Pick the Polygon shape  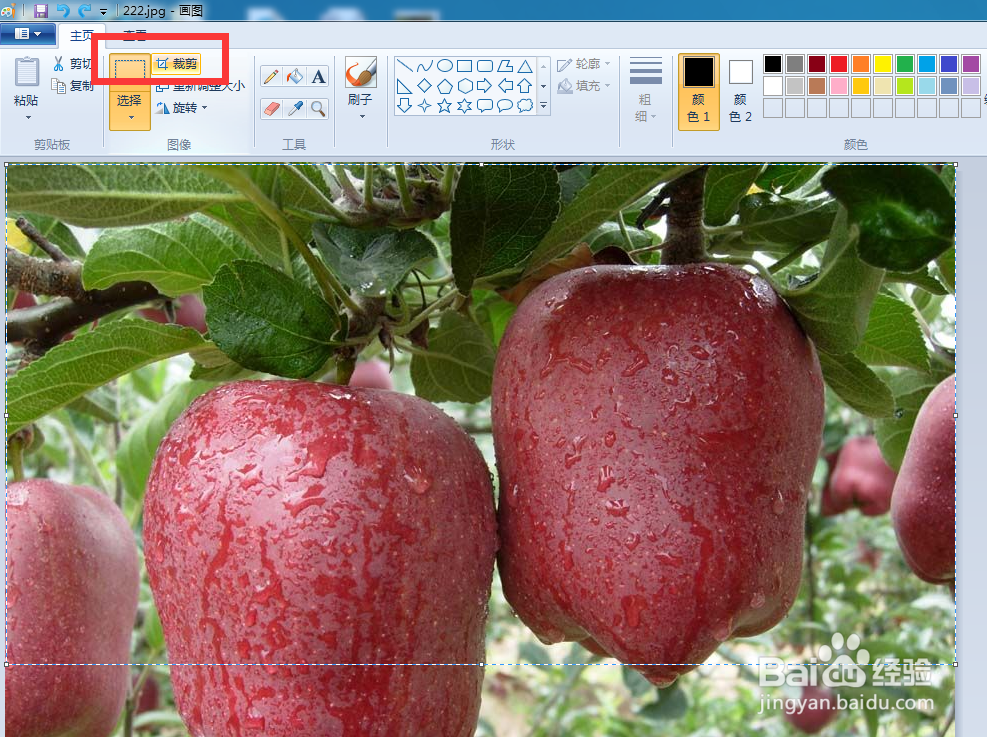pos(505,66)
